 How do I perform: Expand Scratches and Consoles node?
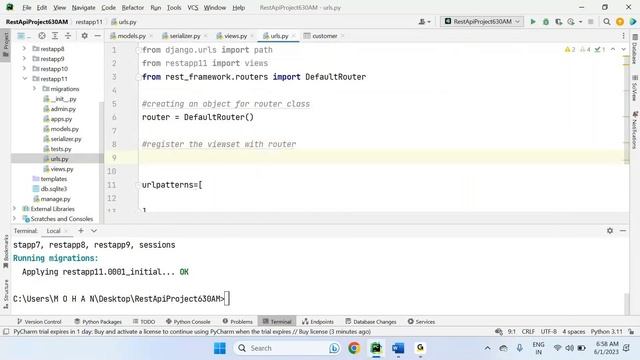(15, 219)
